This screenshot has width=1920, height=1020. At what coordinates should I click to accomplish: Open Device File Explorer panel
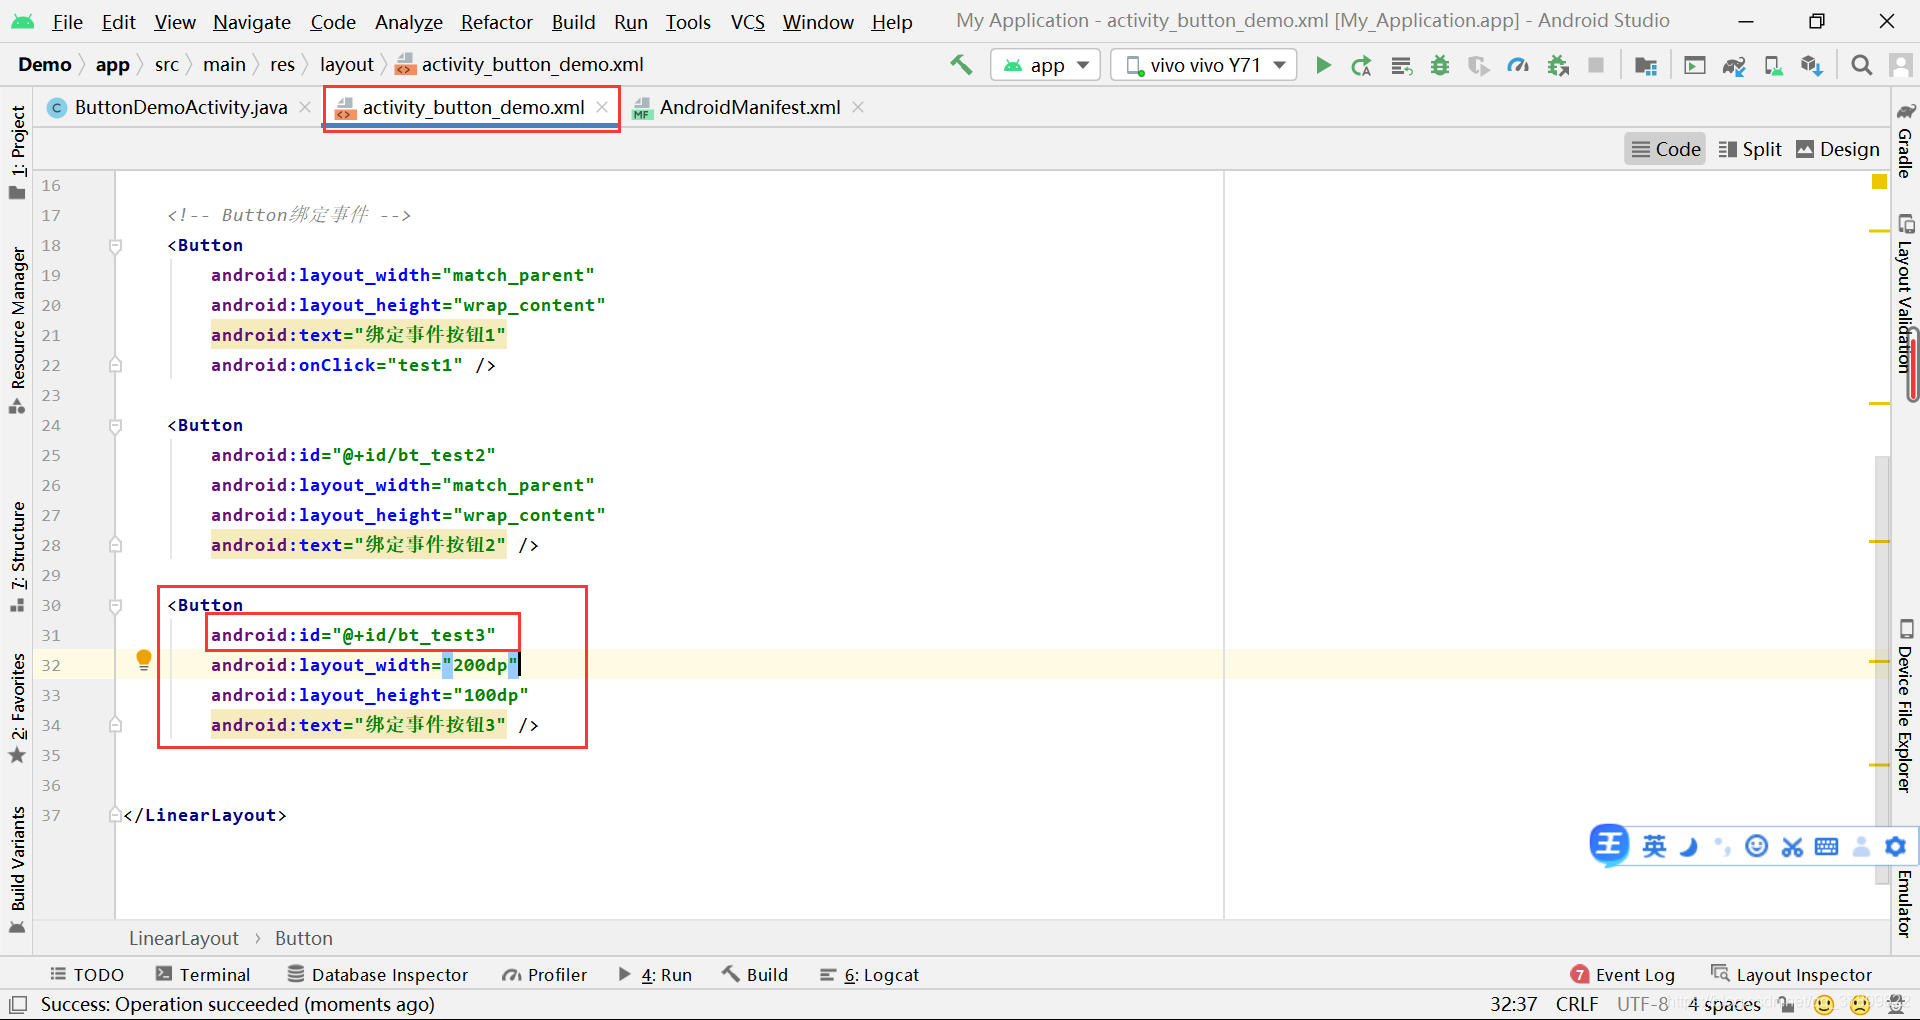(x=1906, y=706)
